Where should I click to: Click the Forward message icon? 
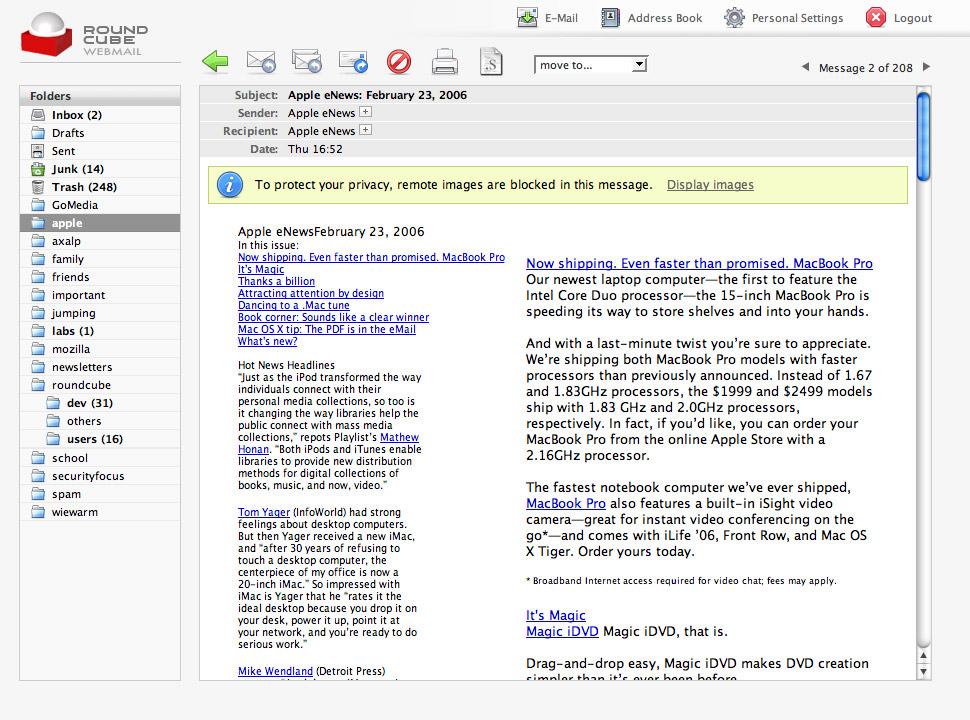(x=353, y=61)
